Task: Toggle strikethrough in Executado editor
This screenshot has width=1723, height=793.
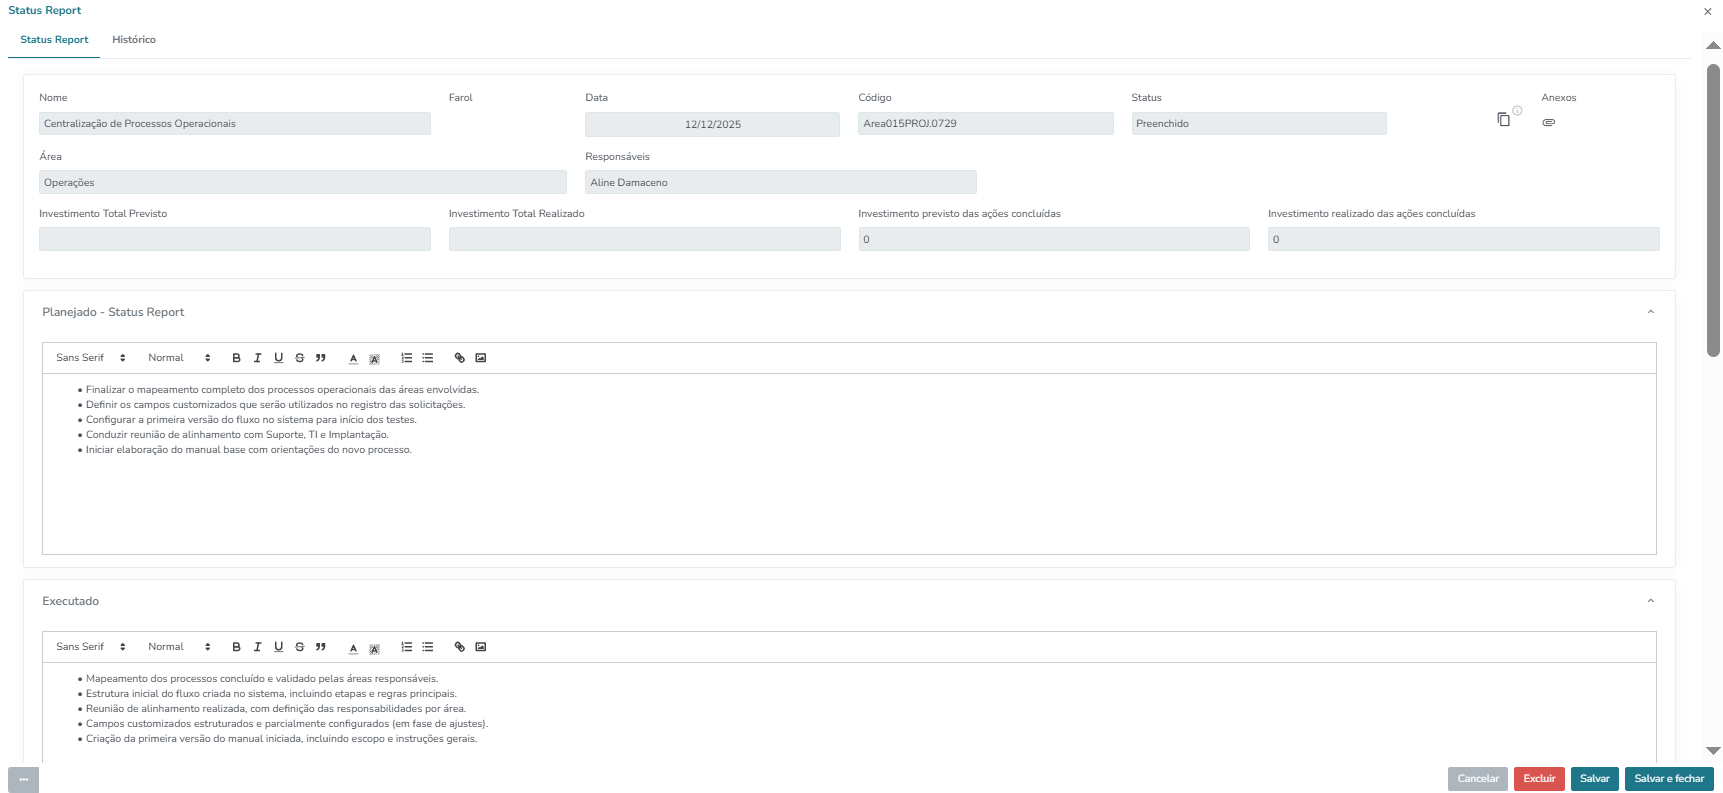Action: click(299, 647)
